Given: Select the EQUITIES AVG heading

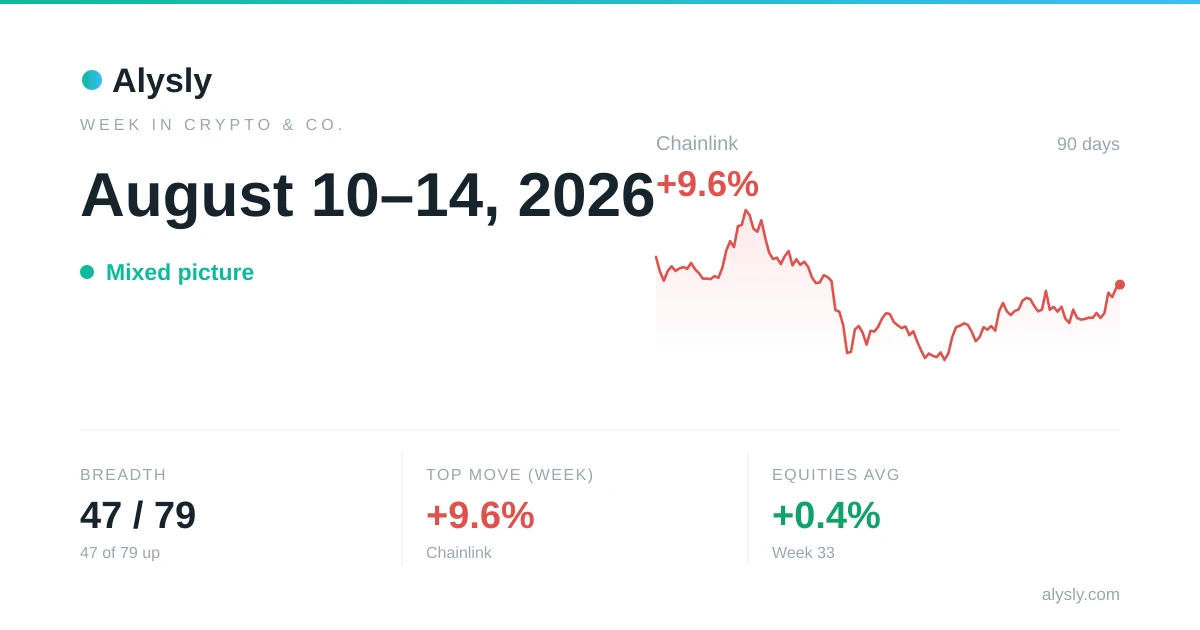Looking at the screenshot, I should 836,475.
